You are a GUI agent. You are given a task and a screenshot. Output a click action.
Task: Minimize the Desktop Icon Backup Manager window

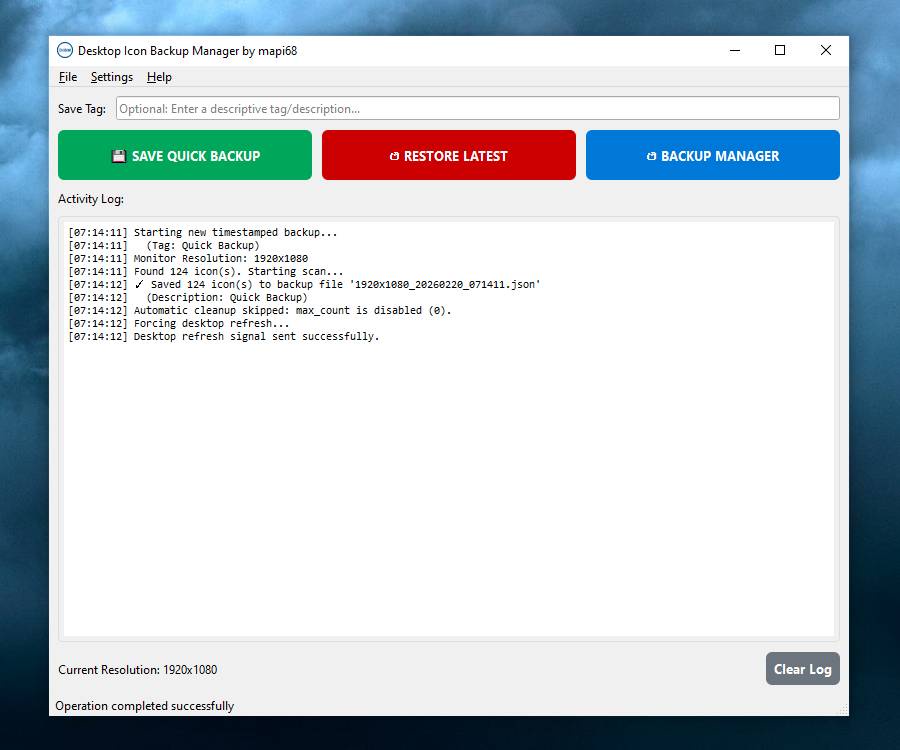[734, 50]
